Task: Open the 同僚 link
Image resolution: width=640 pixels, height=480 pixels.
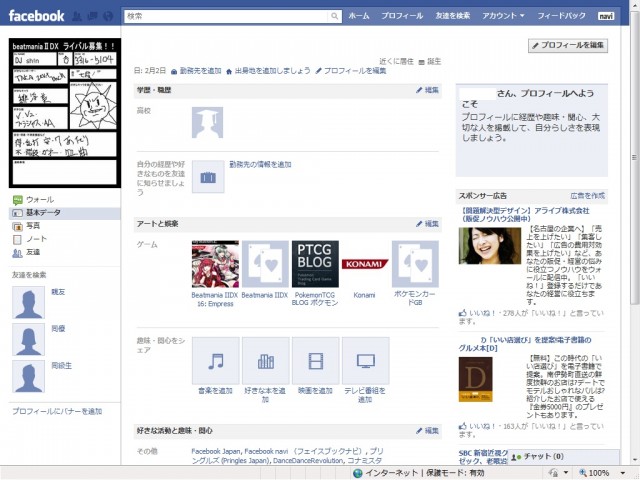Action: pyautogui.click(x=58, y=329)
